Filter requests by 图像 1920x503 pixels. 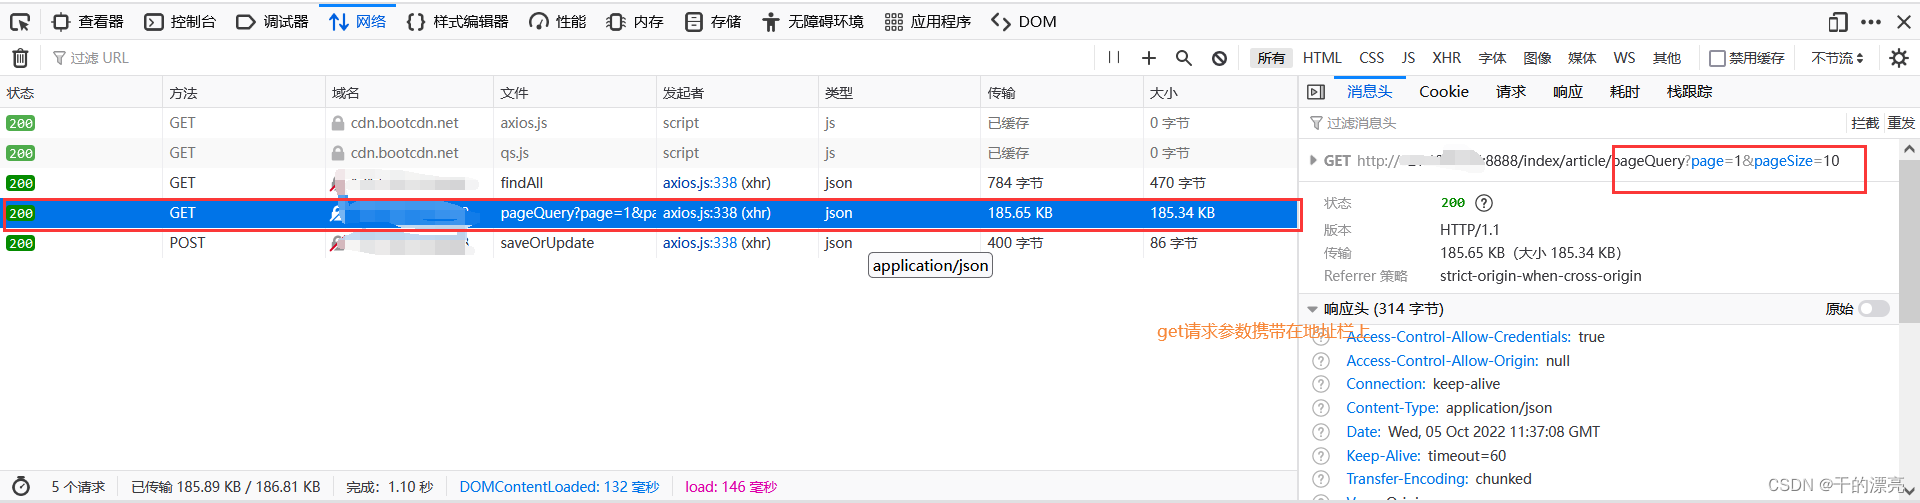click(x=1537, y=58)
